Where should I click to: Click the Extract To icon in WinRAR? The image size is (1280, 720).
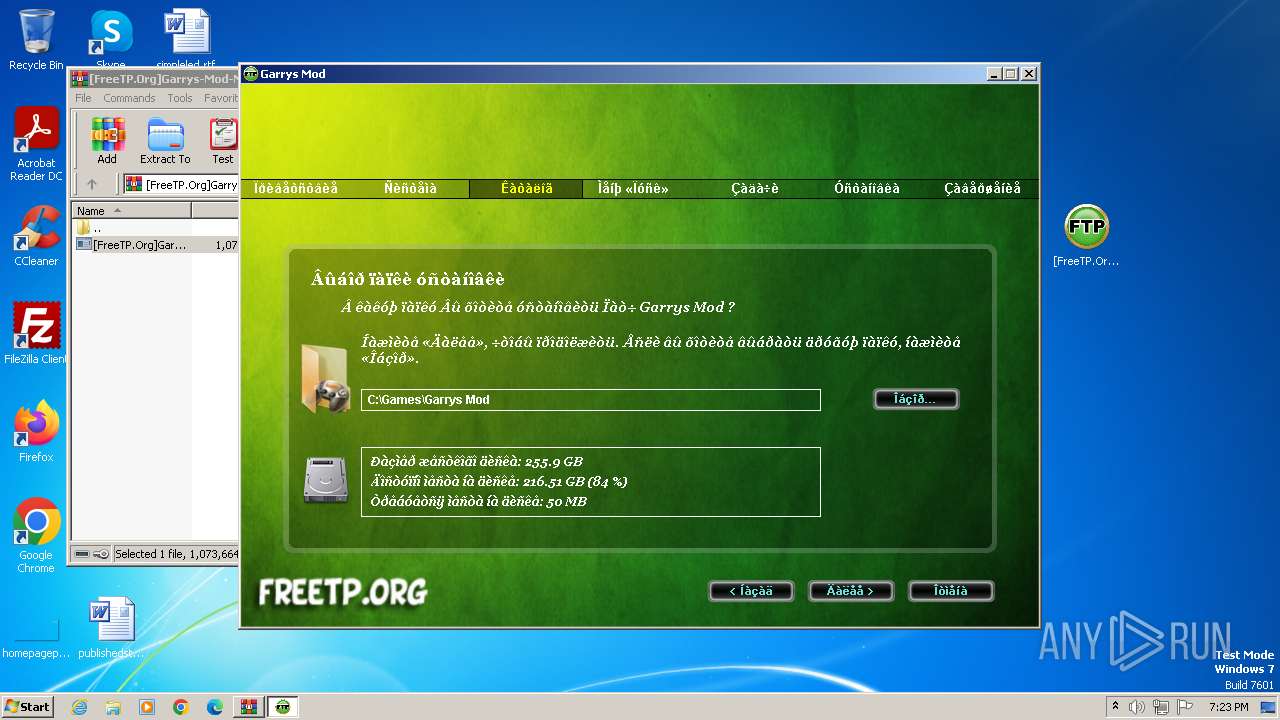click(x=165, y=141)
